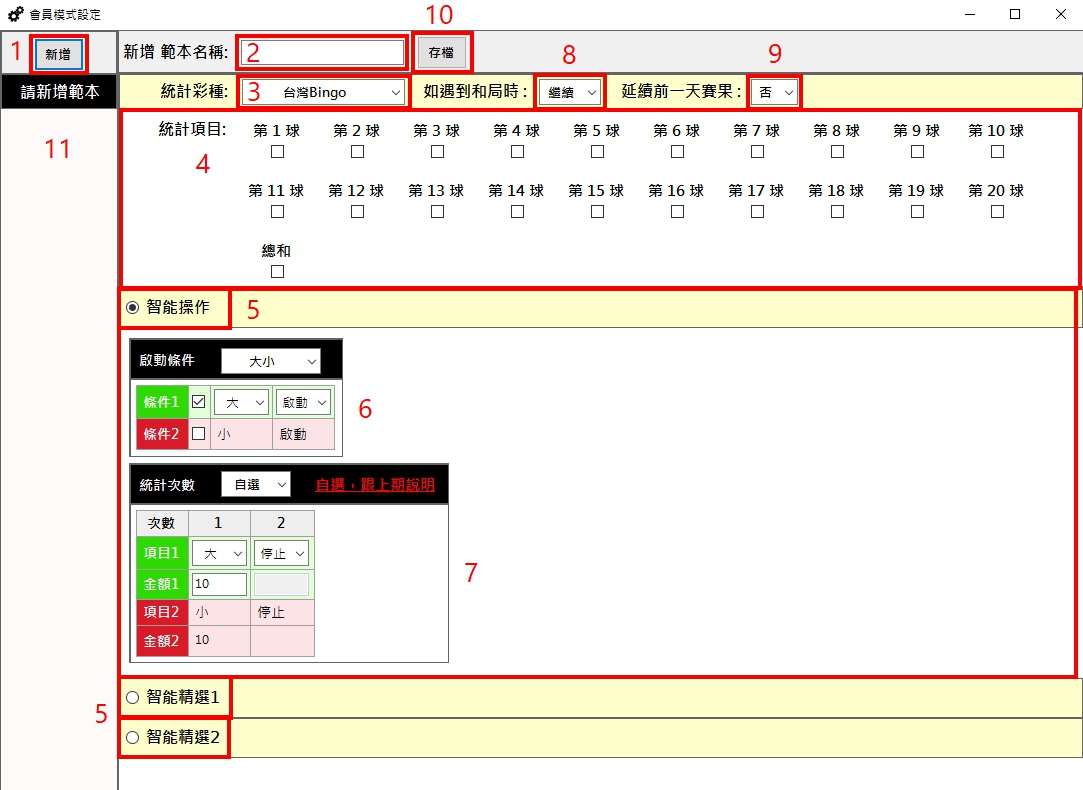Screen dimensions: 1083x790
Task: Open the 統計彩種 台灣Bingo dropdown
Action: pos(322,92)
